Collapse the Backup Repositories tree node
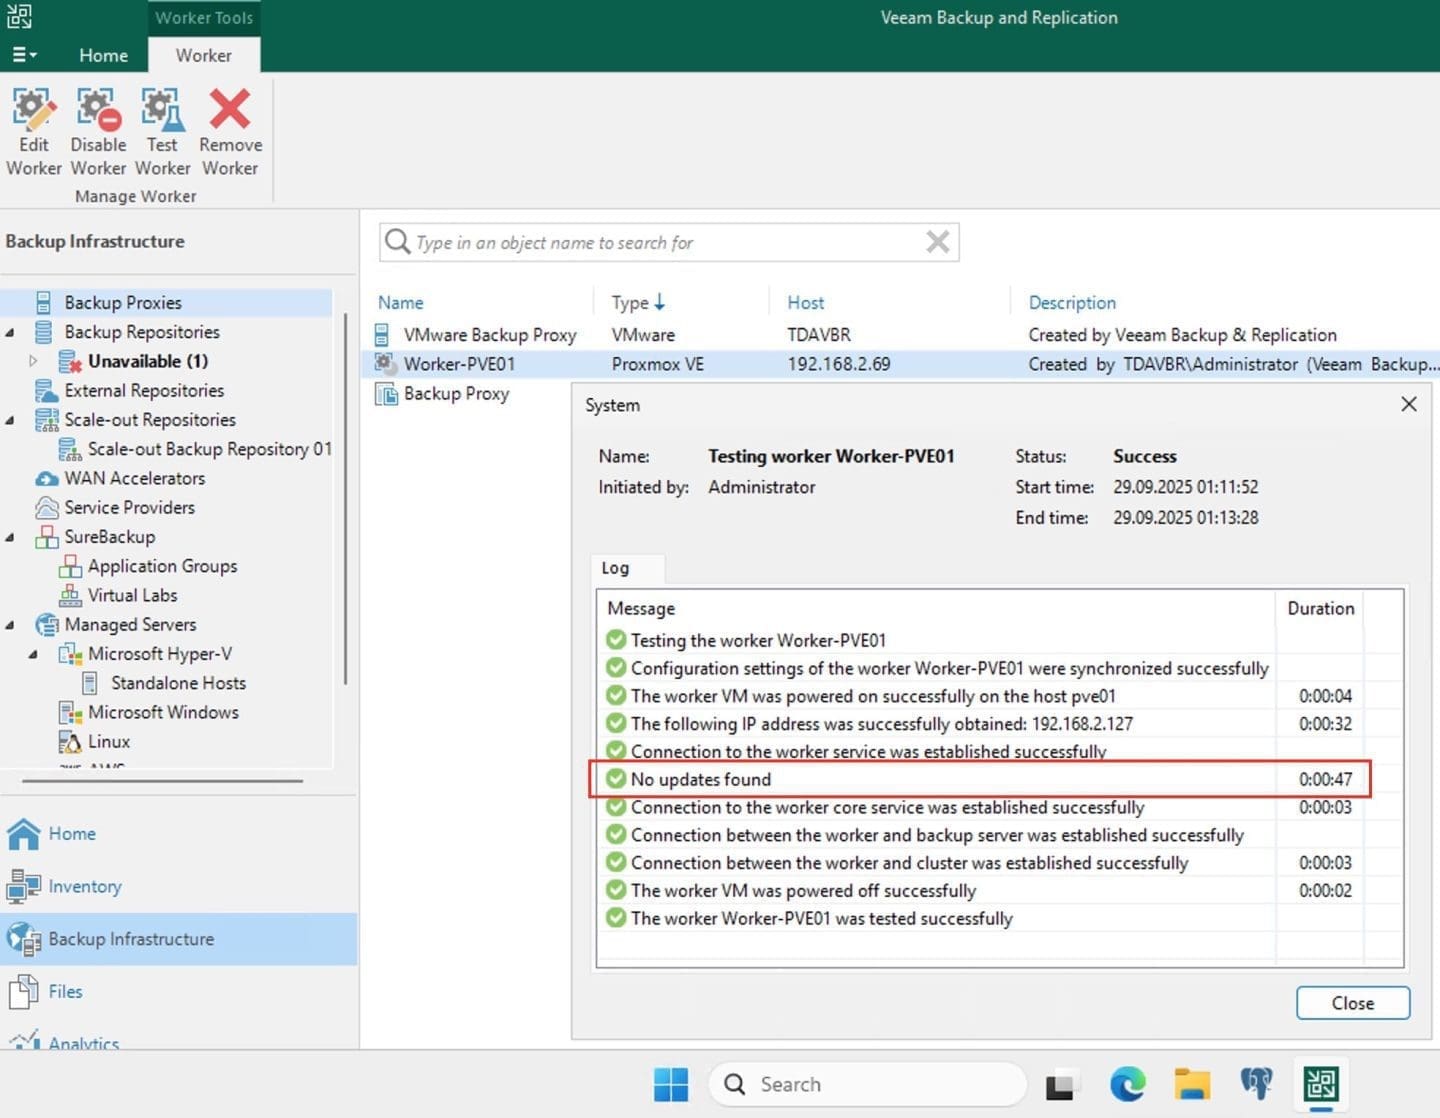1440x1118 pixels. click(x=10, y=332)
